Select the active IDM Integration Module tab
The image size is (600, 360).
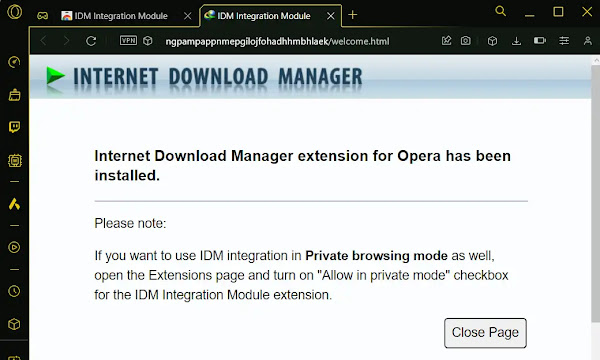pyautogui.click(x=263, y=16)
